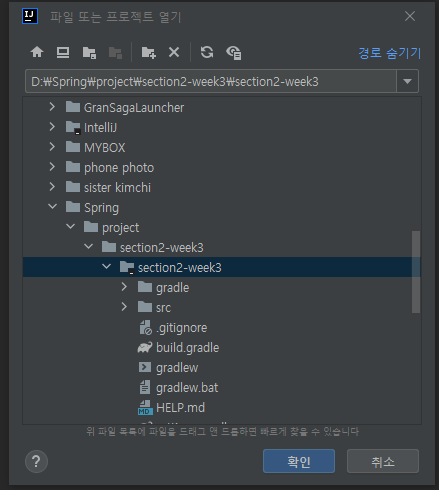Expand the src folder
439x490 pixels.
click(124, 307)
